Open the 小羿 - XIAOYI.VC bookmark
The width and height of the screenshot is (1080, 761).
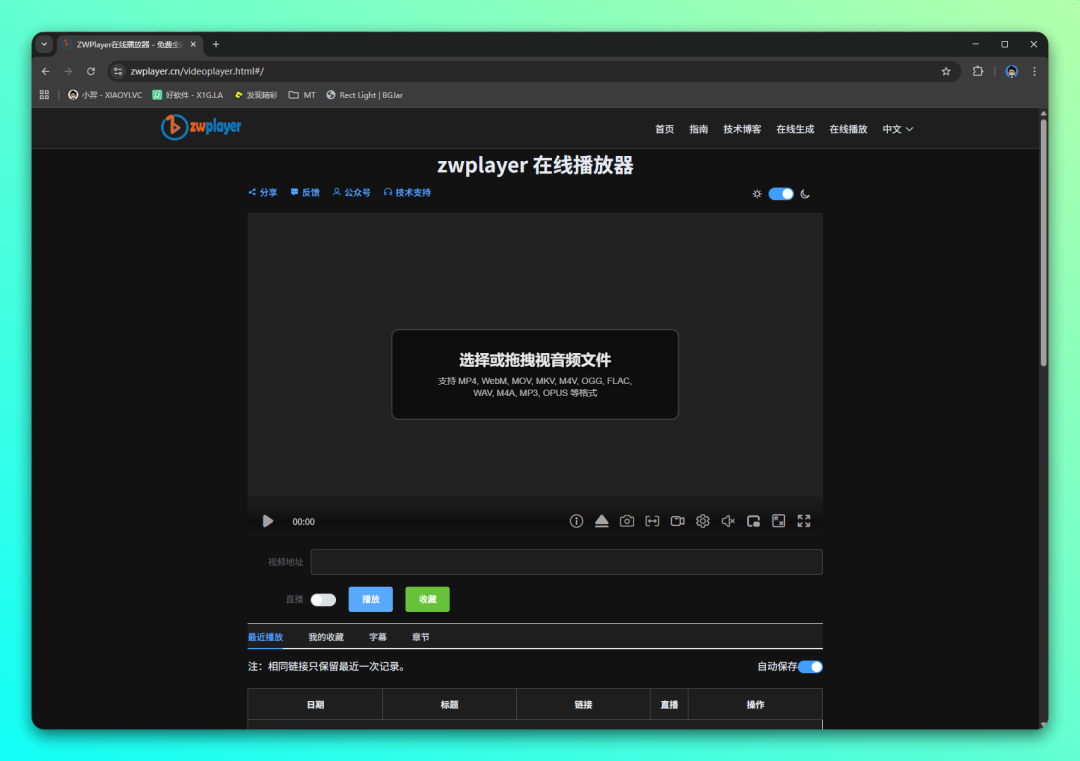coord(105,95)
